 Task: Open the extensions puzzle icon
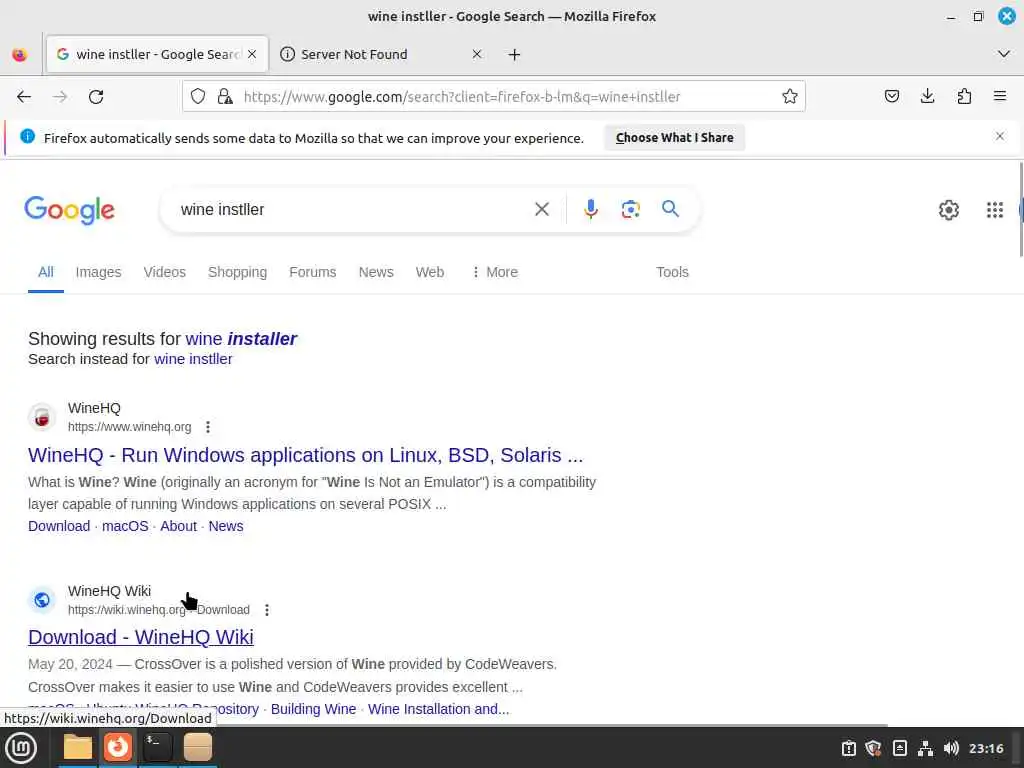click(x=964, y=97)
